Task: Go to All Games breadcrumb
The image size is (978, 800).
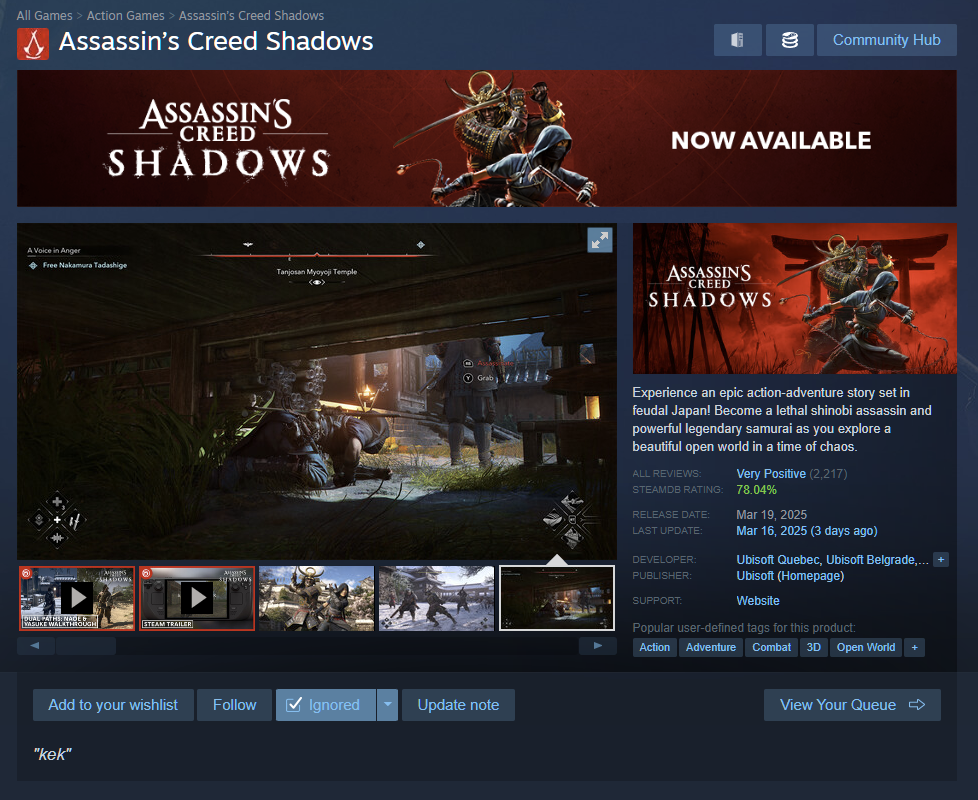Action: pos(44,16)
